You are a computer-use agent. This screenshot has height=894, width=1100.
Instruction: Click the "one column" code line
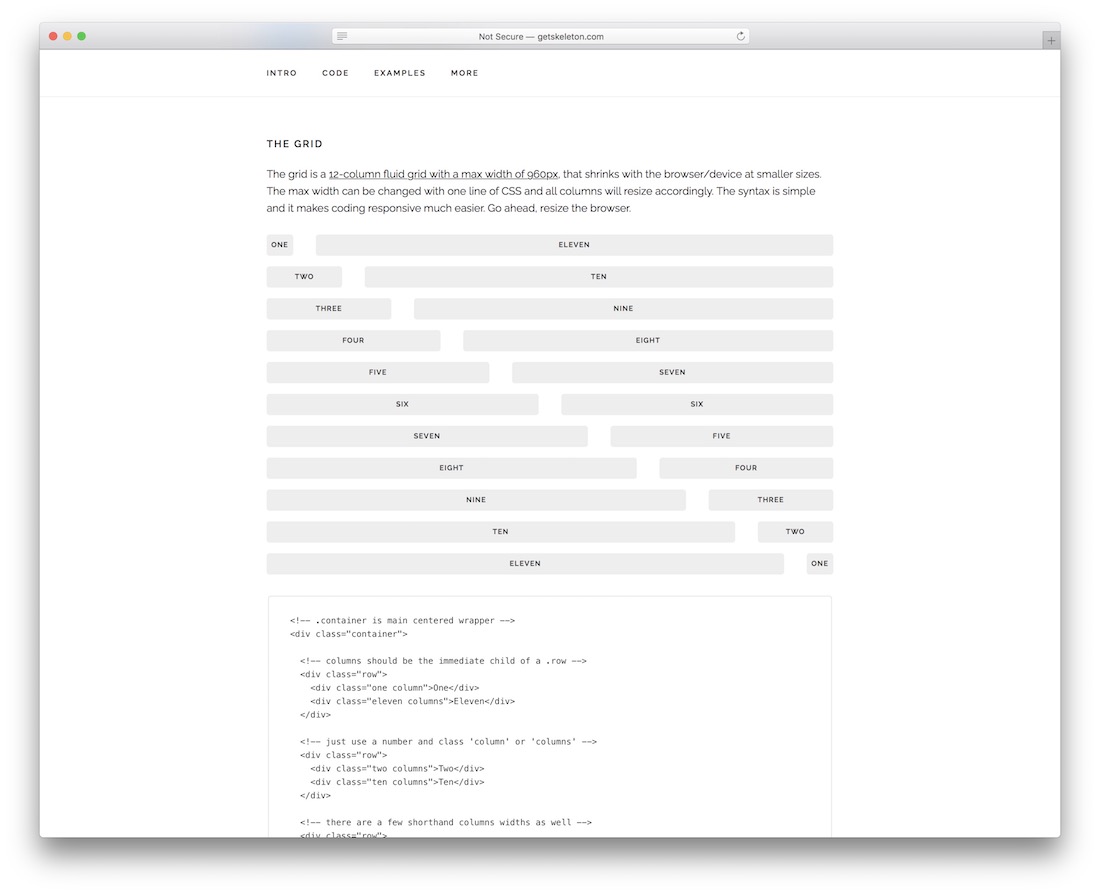(x=394, y=688)
